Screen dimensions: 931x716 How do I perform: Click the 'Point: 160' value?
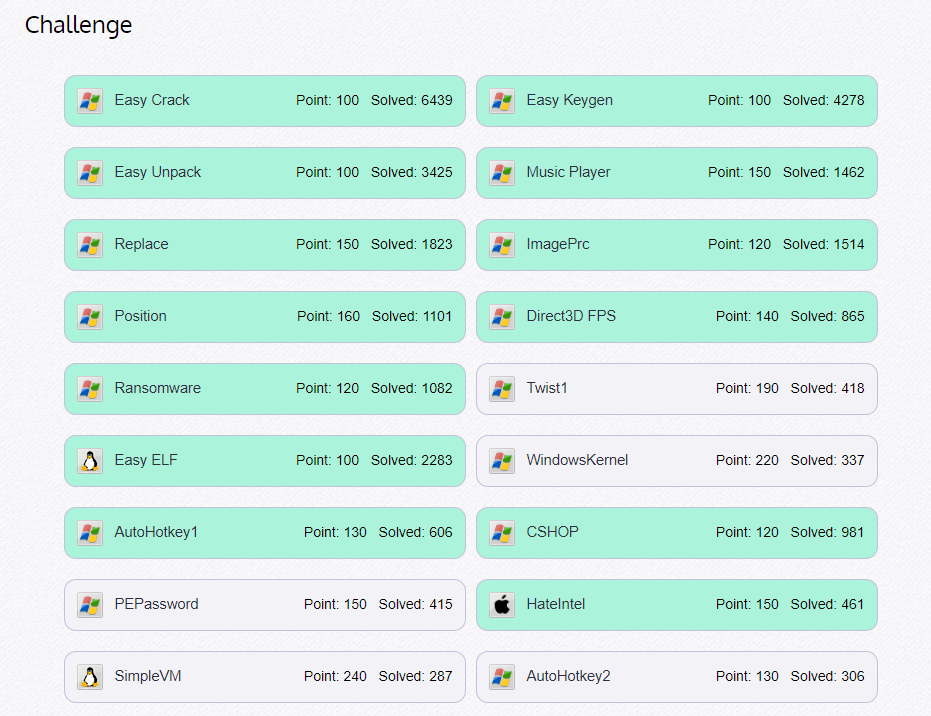coord(328,316)
